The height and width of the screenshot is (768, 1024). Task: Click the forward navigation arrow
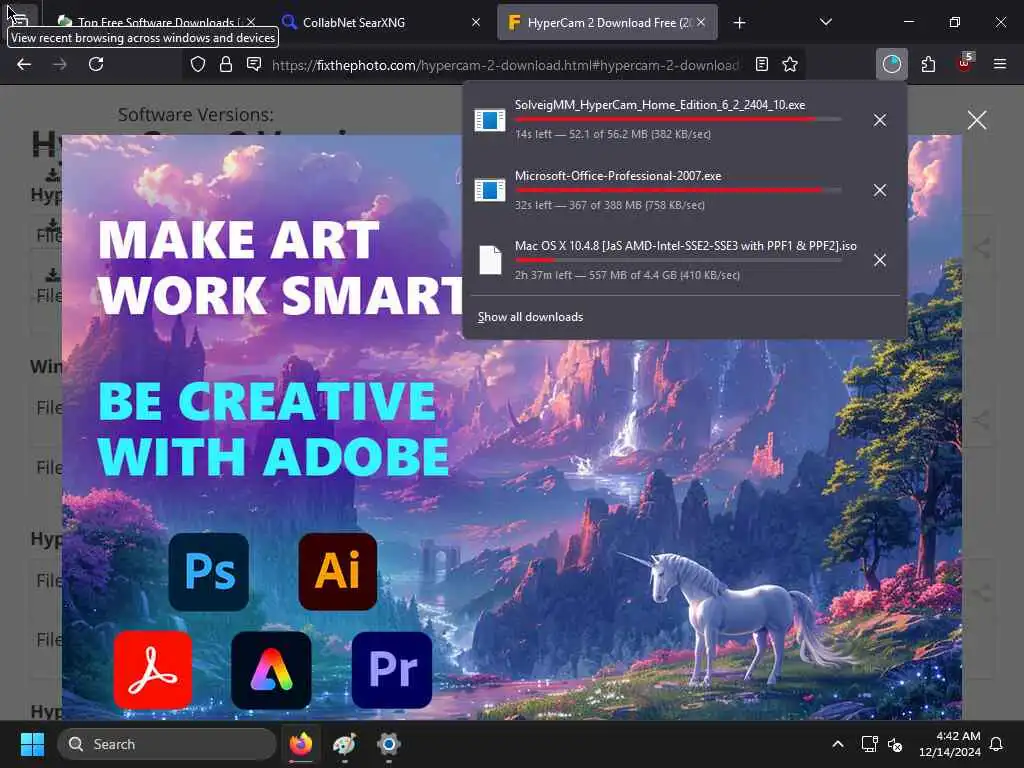59,64
